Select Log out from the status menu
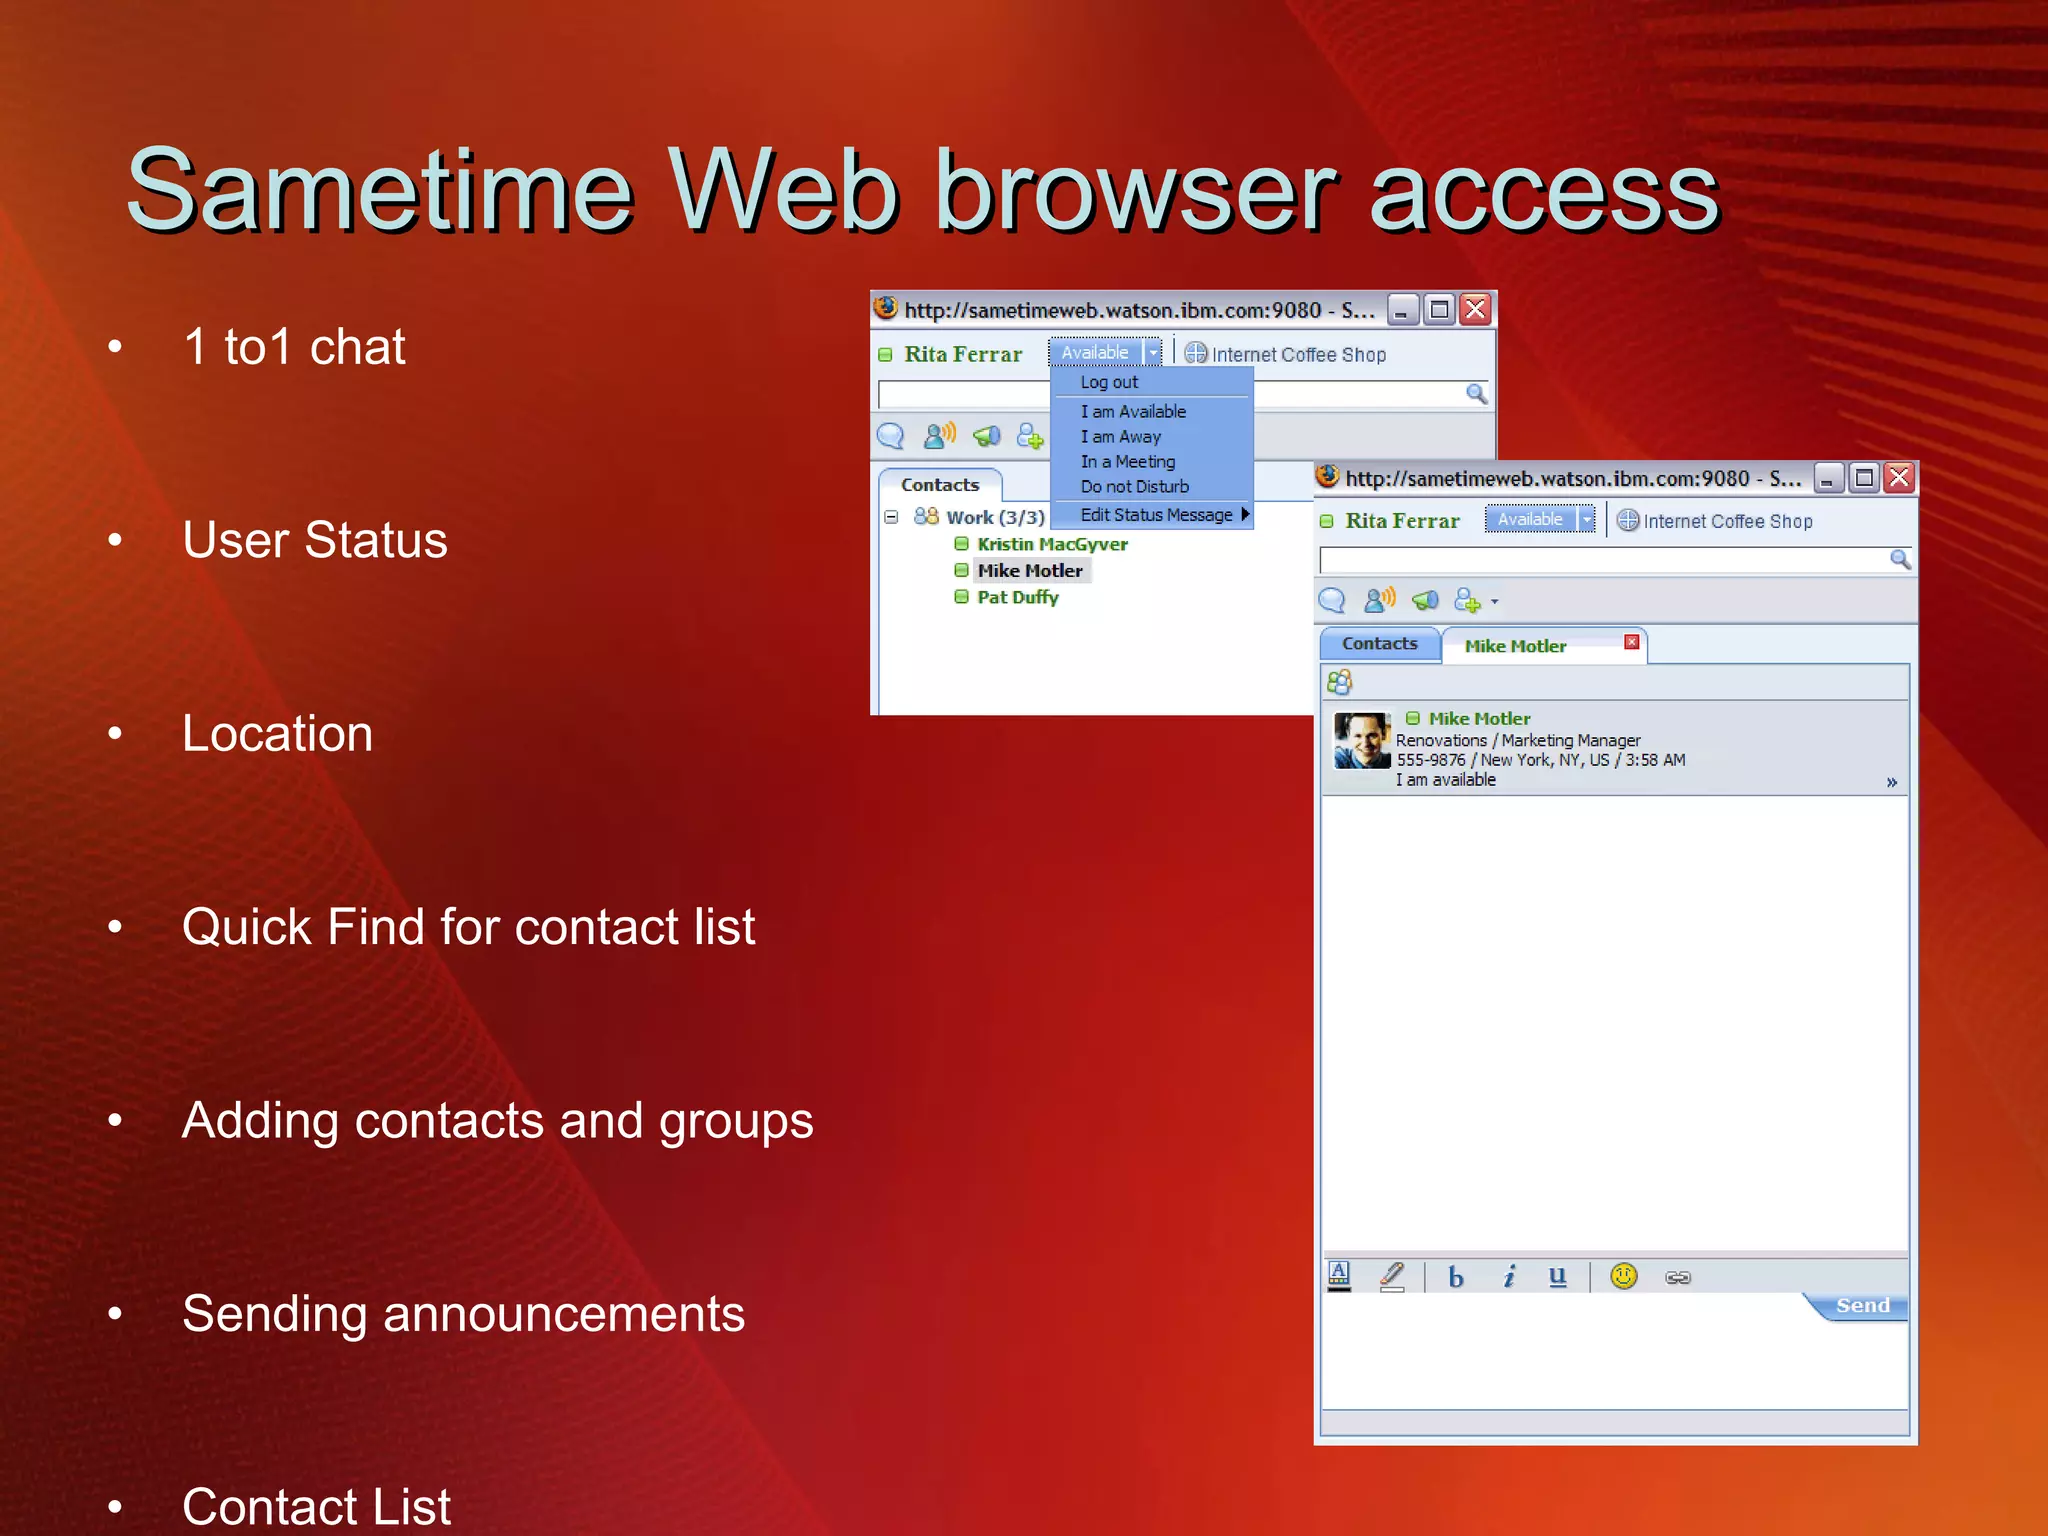This screenshot has height=1536, width=2048. click(1109, 382)
